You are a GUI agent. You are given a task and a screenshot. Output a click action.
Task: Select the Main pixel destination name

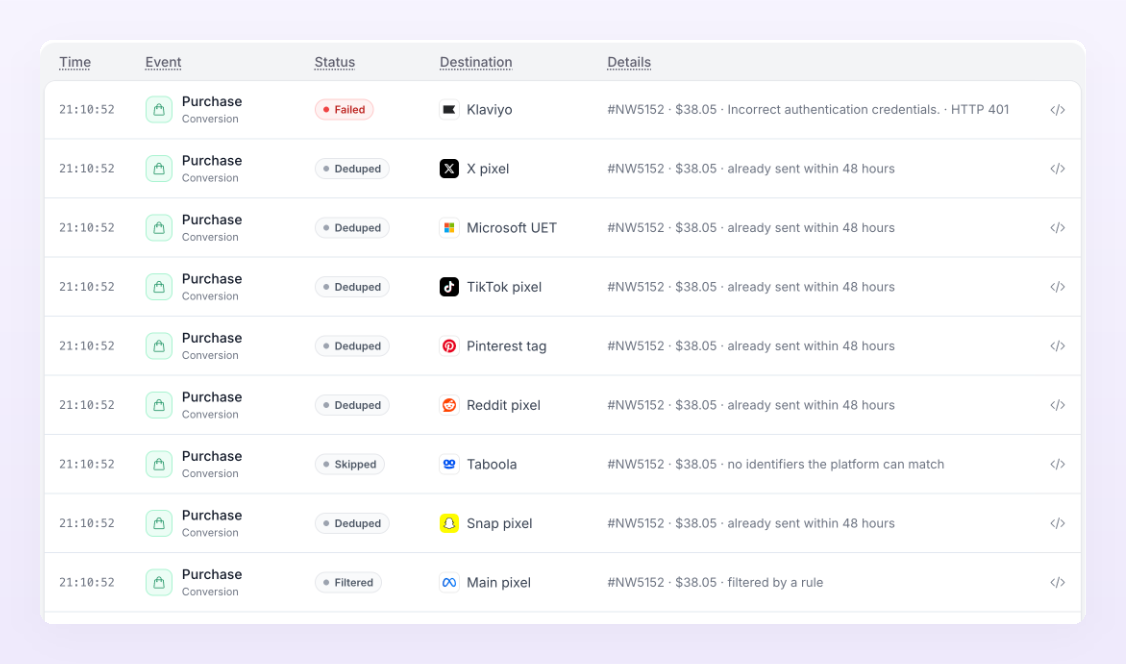click(x=498, y=582)
